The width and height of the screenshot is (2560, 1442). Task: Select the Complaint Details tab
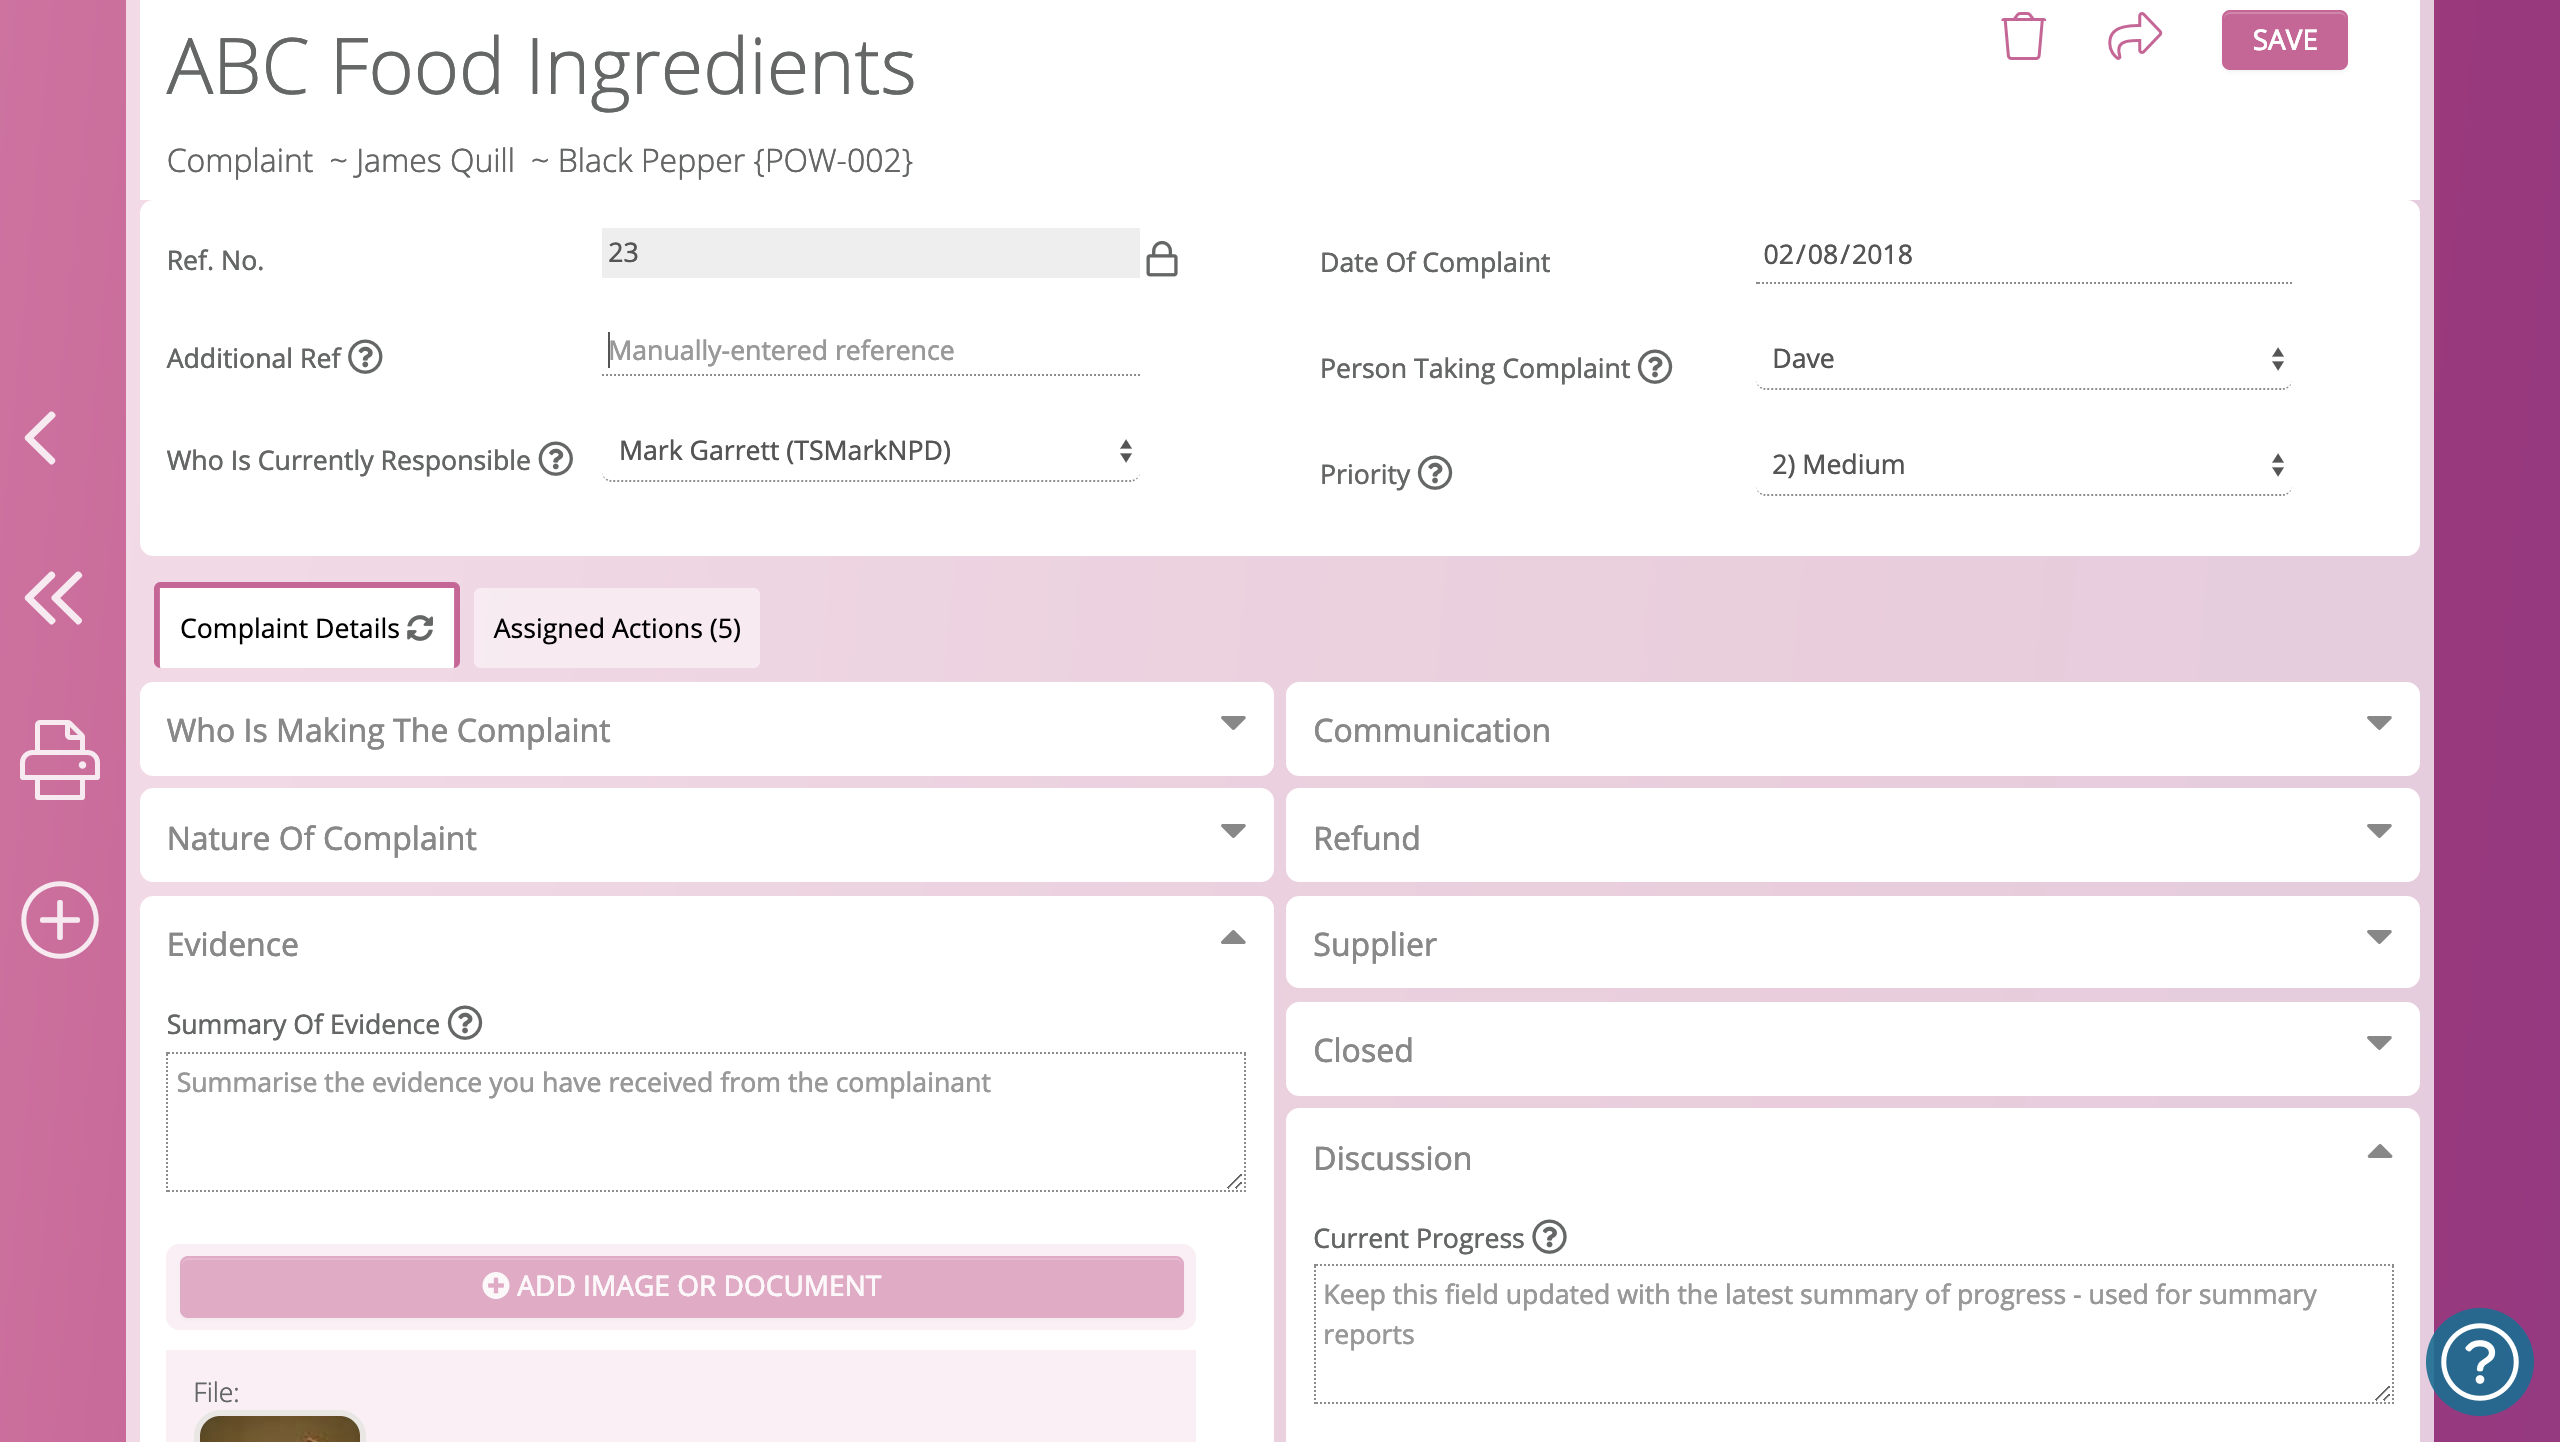point(306,628)
